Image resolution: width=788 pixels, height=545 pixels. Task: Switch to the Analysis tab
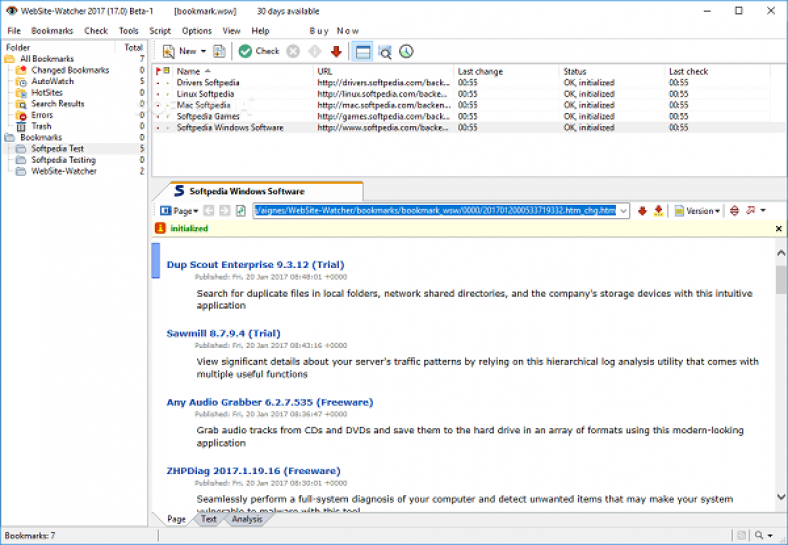(x=246, y=519)
